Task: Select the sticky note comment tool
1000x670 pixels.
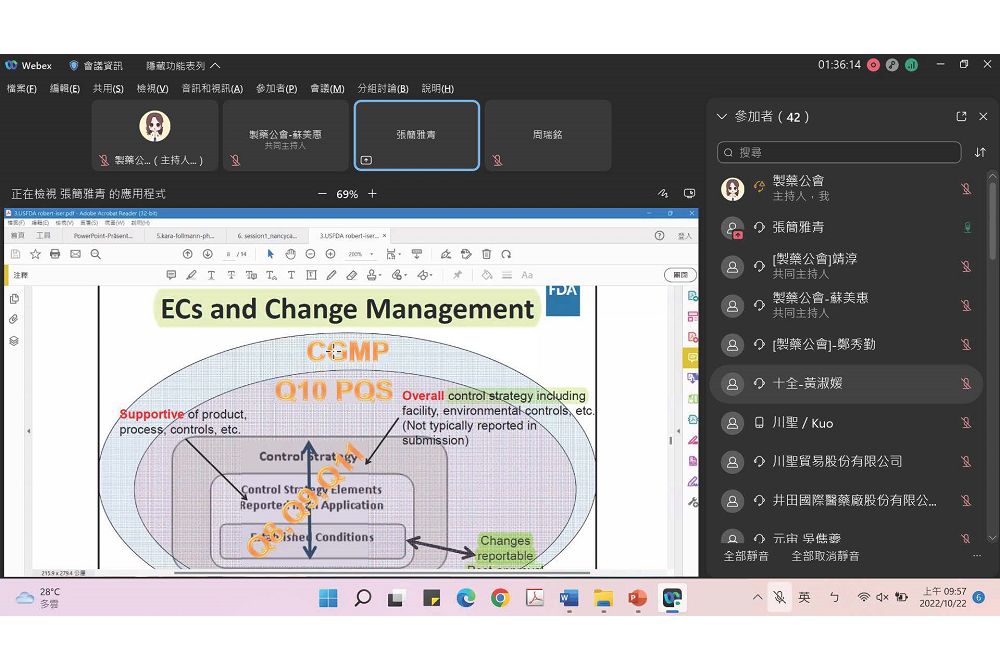Action: click(171, 275)
